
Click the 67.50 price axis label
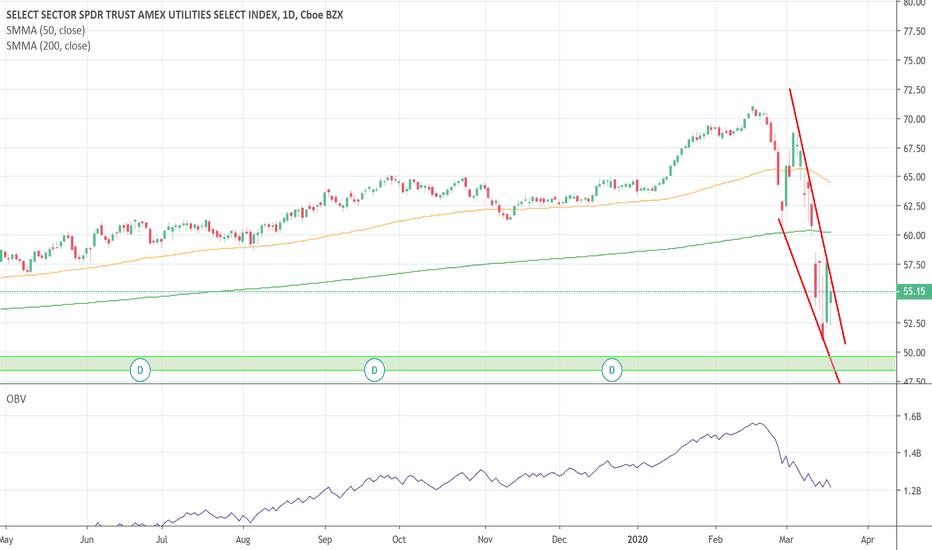pos(914,148)
